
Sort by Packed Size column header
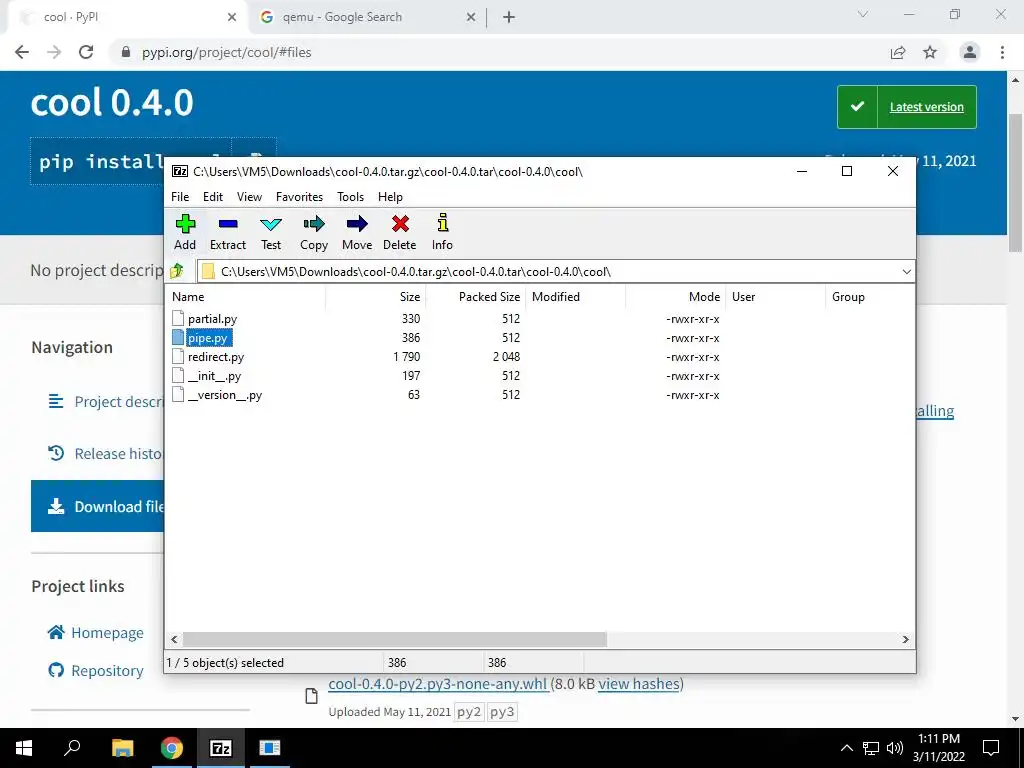pos(476,296)
